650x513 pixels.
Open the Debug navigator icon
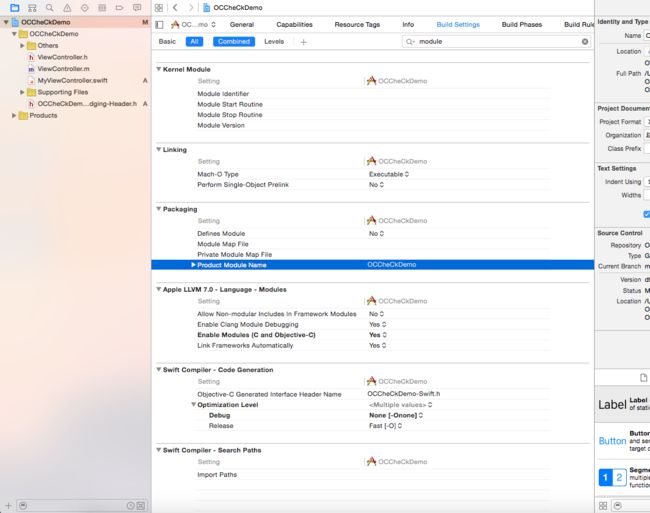pyautogui.click(x=102, y=8)
